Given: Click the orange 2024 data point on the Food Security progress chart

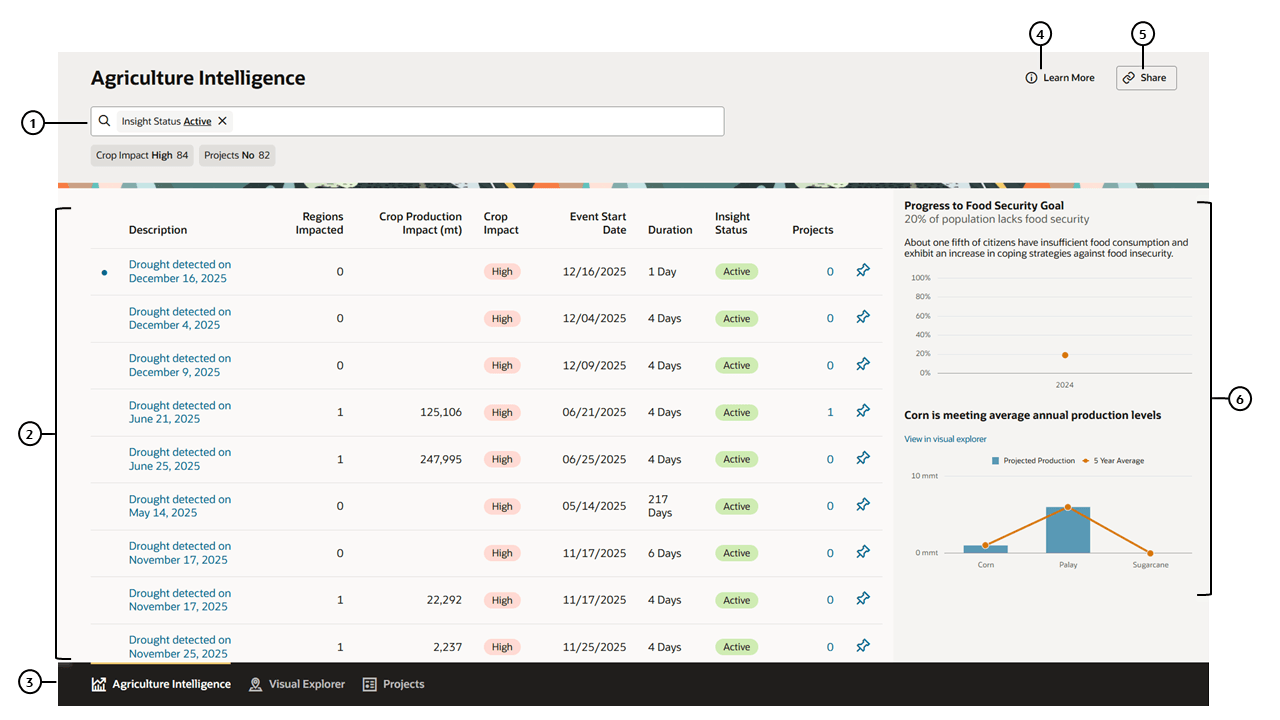Looking at the screenshot, I should [1064, 354].
